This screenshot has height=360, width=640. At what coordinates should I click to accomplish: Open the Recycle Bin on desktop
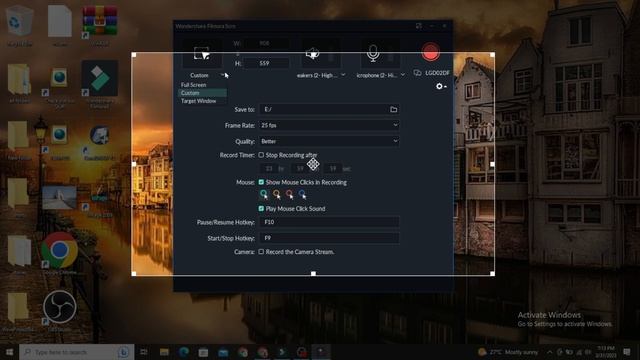coord(19,25)
